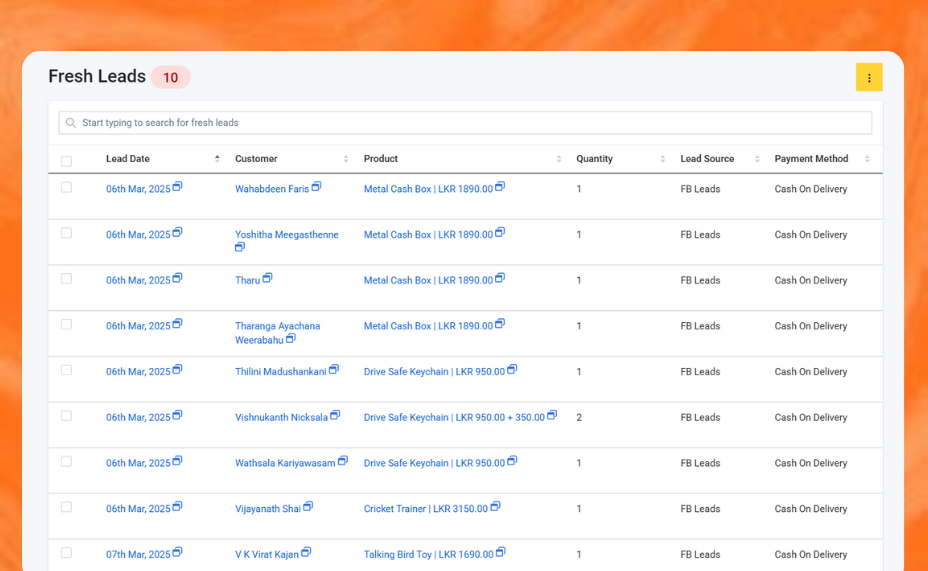Sort by Product column arrows
The width and height of the screenshot is (928, 571).
pyautogui.click(x=559, y=159)
